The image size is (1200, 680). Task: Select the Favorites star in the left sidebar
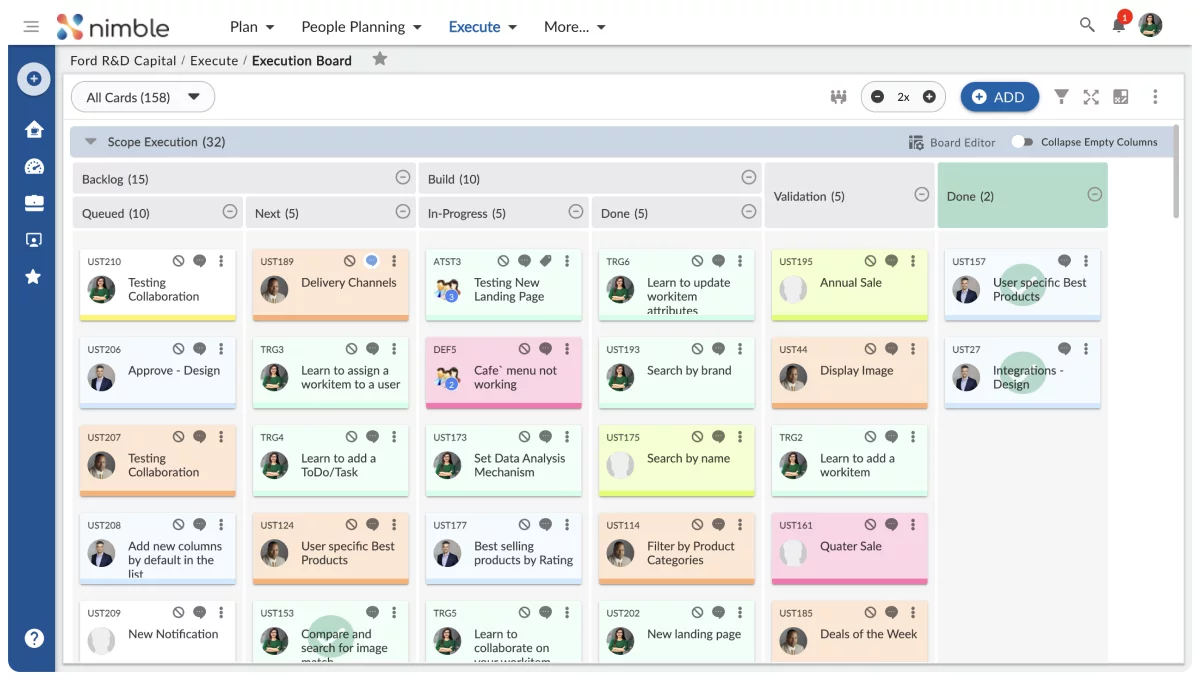click(x=34, y=276)
